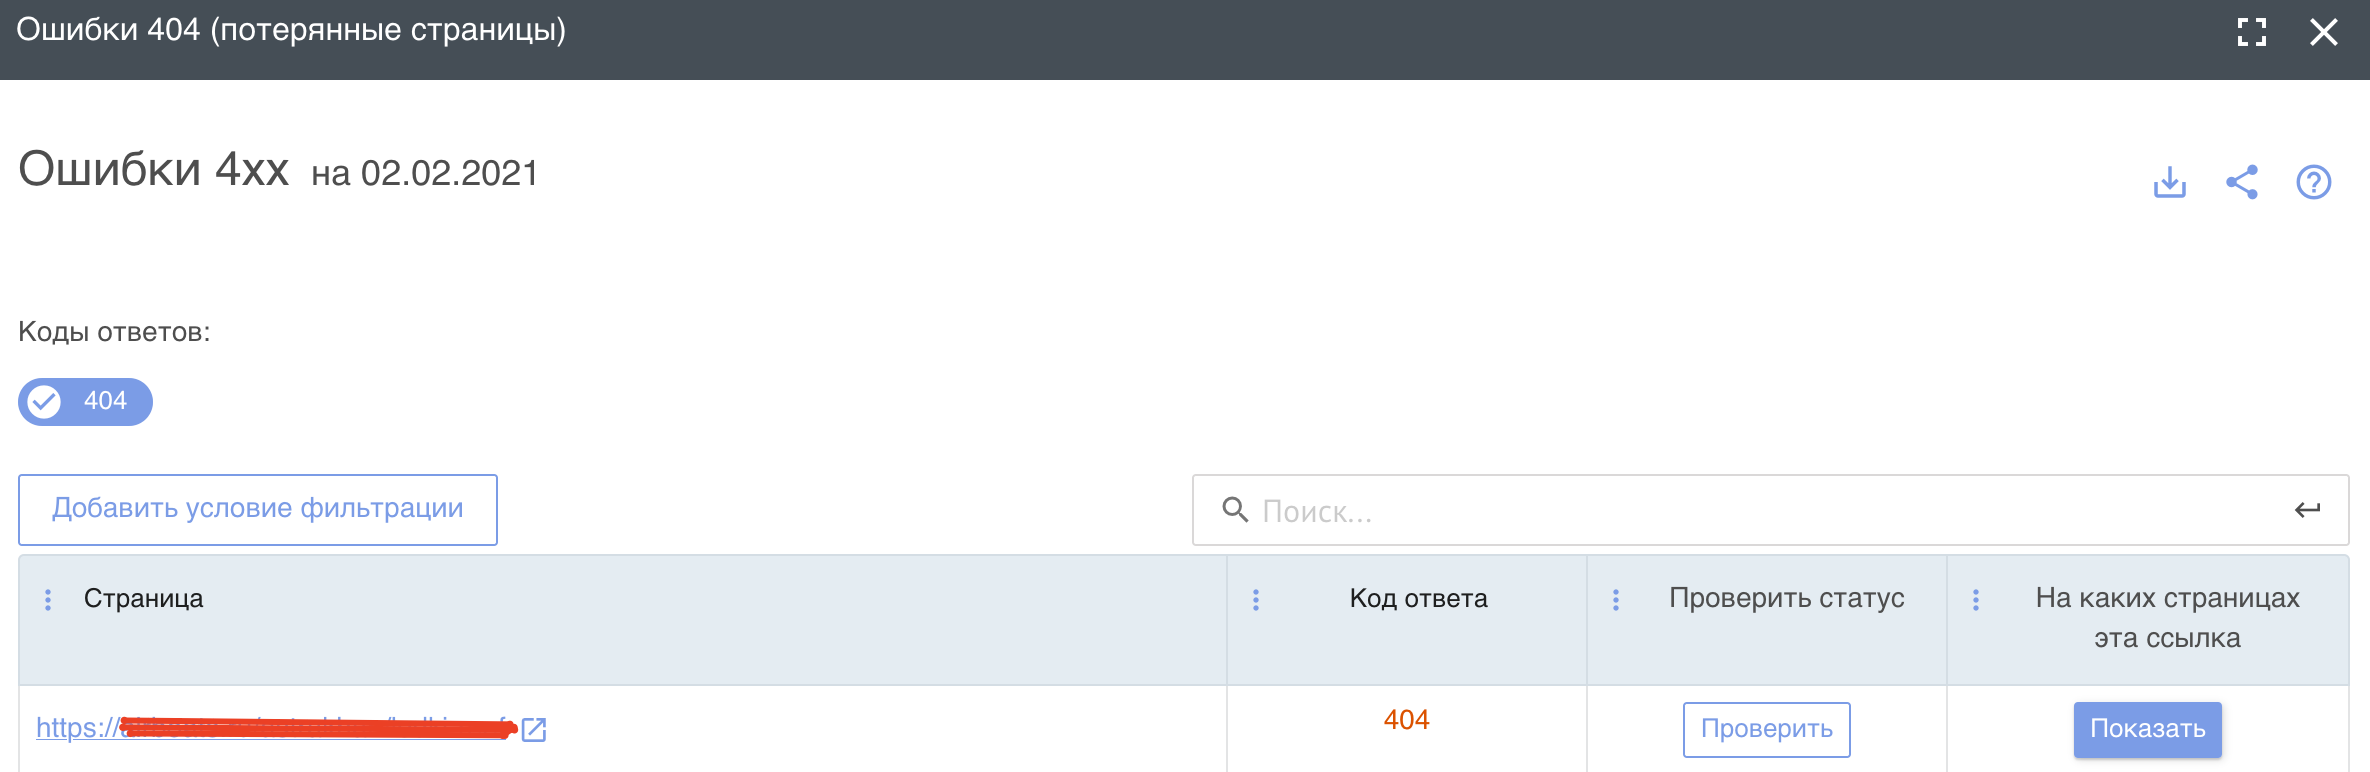Download the 4xx errors report

(x=2170, y=182)
